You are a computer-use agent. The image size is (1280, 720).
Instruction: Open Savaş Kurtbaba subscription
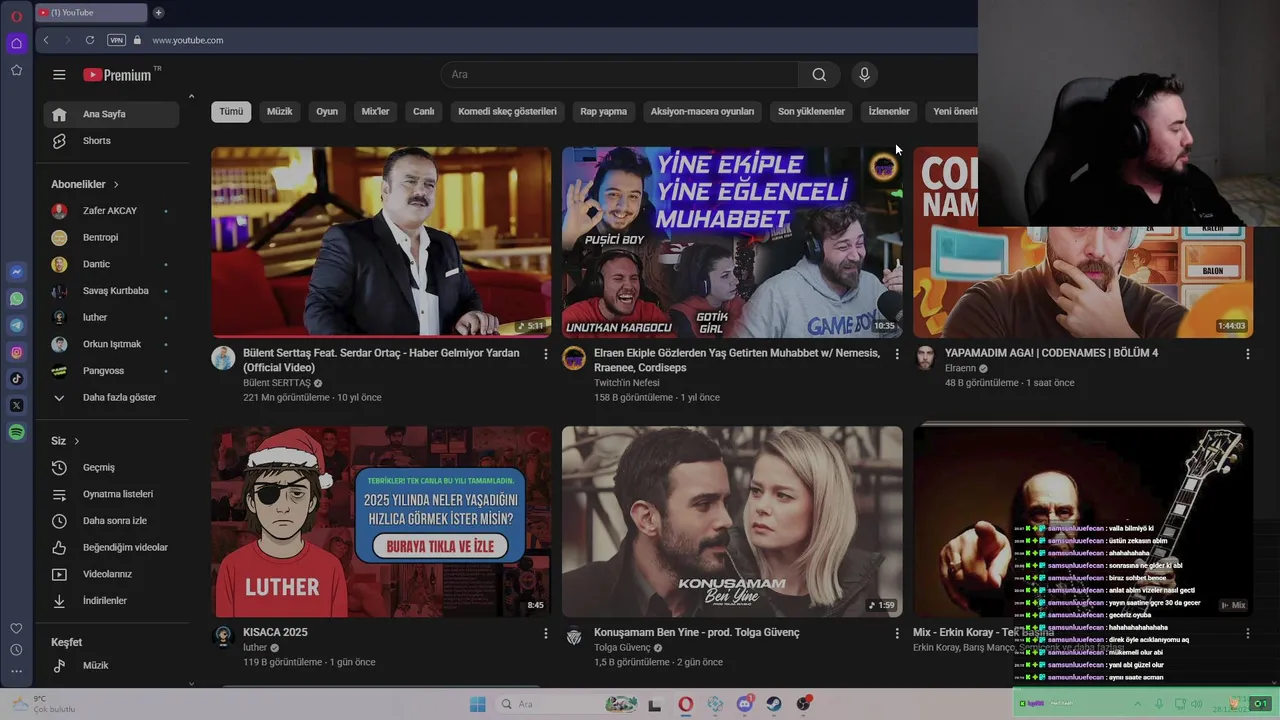tap(111, 291)
